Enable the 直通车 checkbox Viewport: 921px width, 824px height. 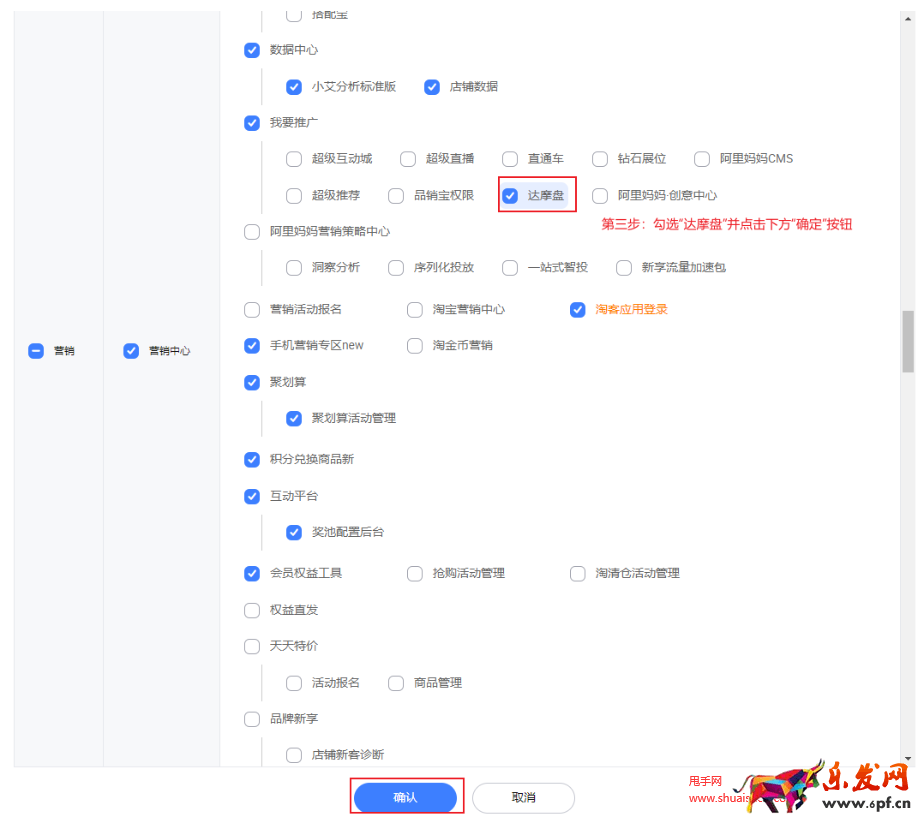coord(509,159)
